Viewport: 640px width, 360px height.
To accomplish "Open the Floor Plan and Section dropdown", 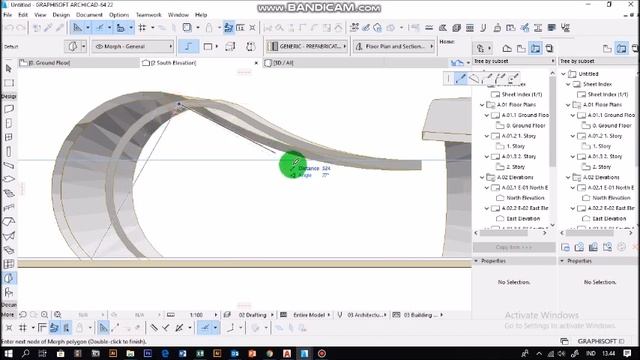I will [x=394, y=47].
